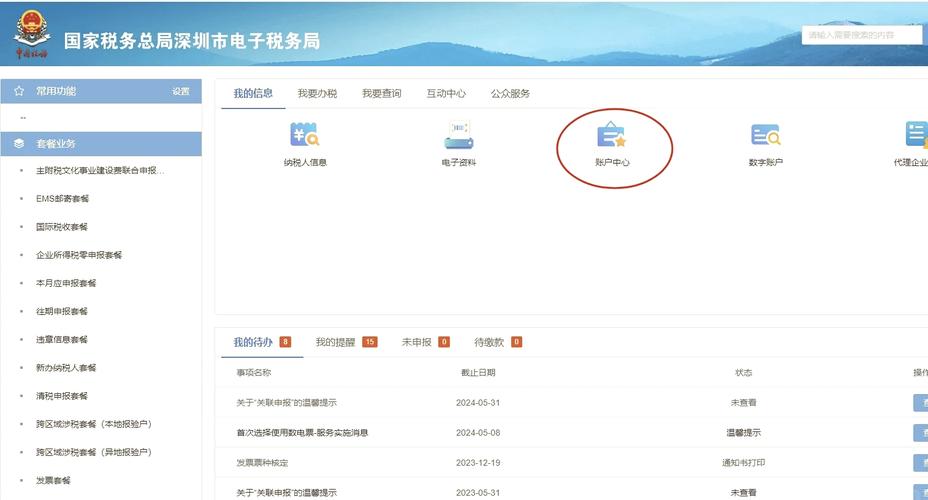
Task: Click the 温馨提示 status cell
Action: click(x=743, y=433)
